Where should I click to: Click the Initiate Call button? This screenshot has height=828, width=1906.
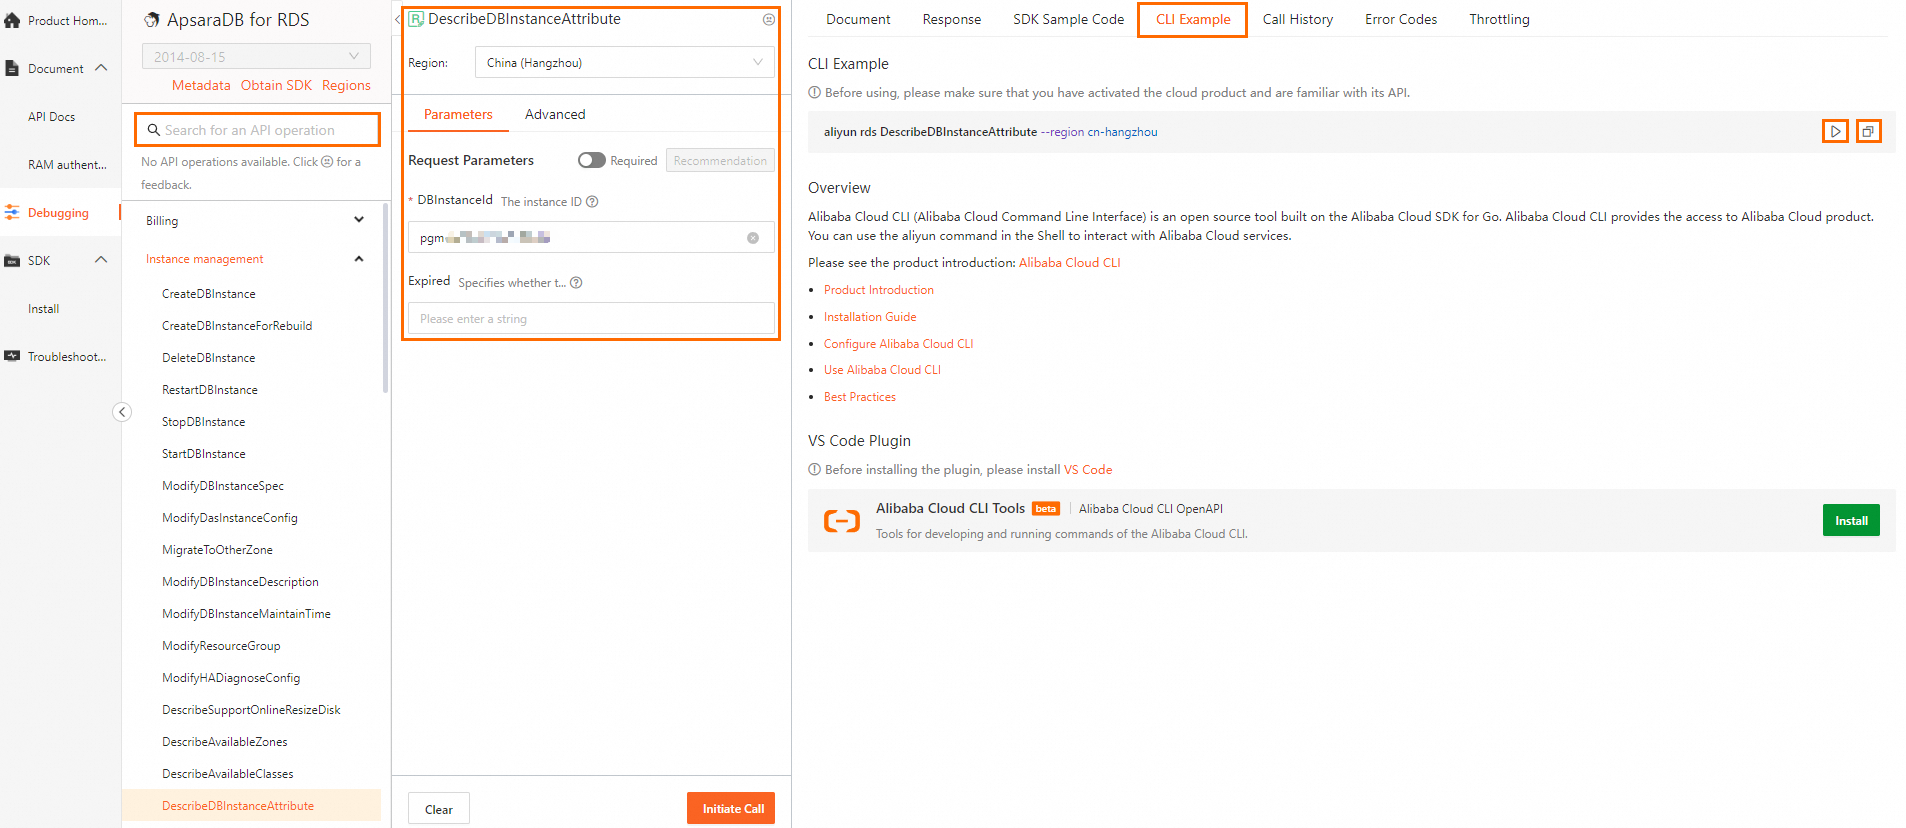(731, 808)
